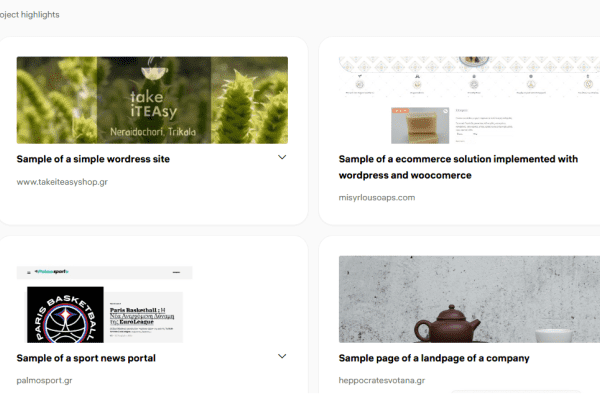The image size is (600, 400).
Task: Click the steaming teacup logo above take iTEAsy
Action: click(154, 69)
